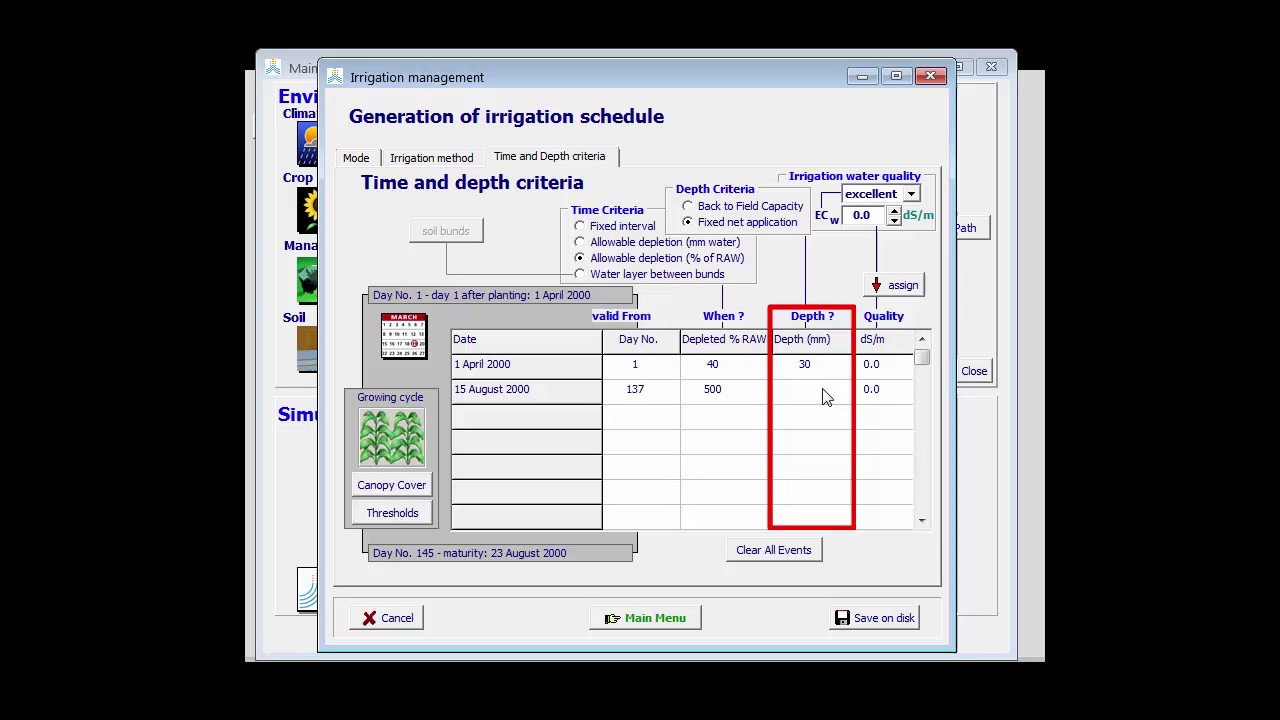Viewport: 1280px width, 720px height.
Task: Close the Main window behind
Action: point(991,67)
